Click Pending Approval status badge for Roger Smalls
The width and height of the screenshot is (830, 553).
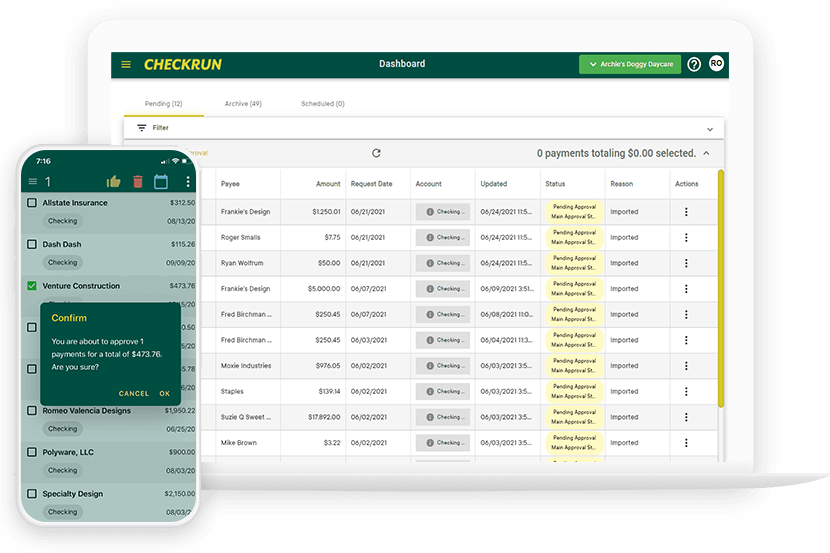(x=574, y=238)
